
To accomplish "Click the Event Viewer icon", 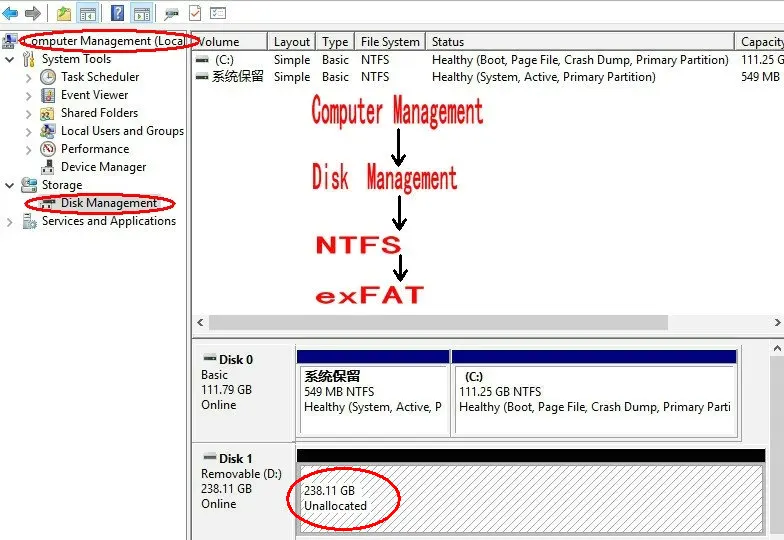I will point(48,95).
